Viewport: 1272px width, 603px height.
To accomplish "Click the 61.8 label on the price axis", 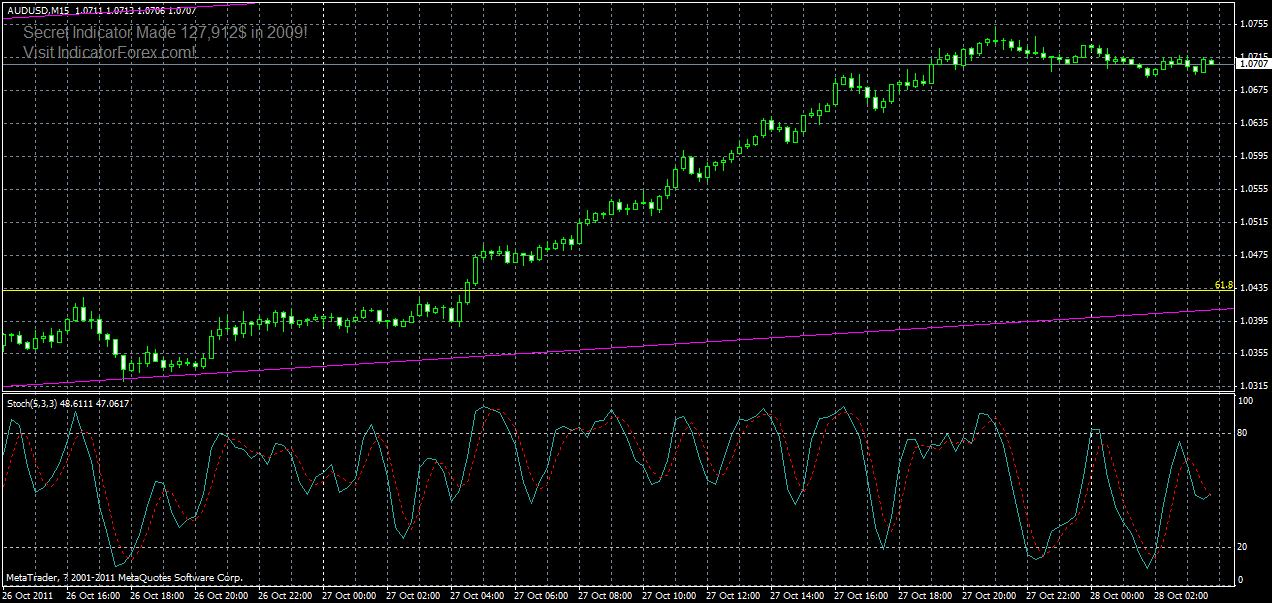I will (1222, 284).
